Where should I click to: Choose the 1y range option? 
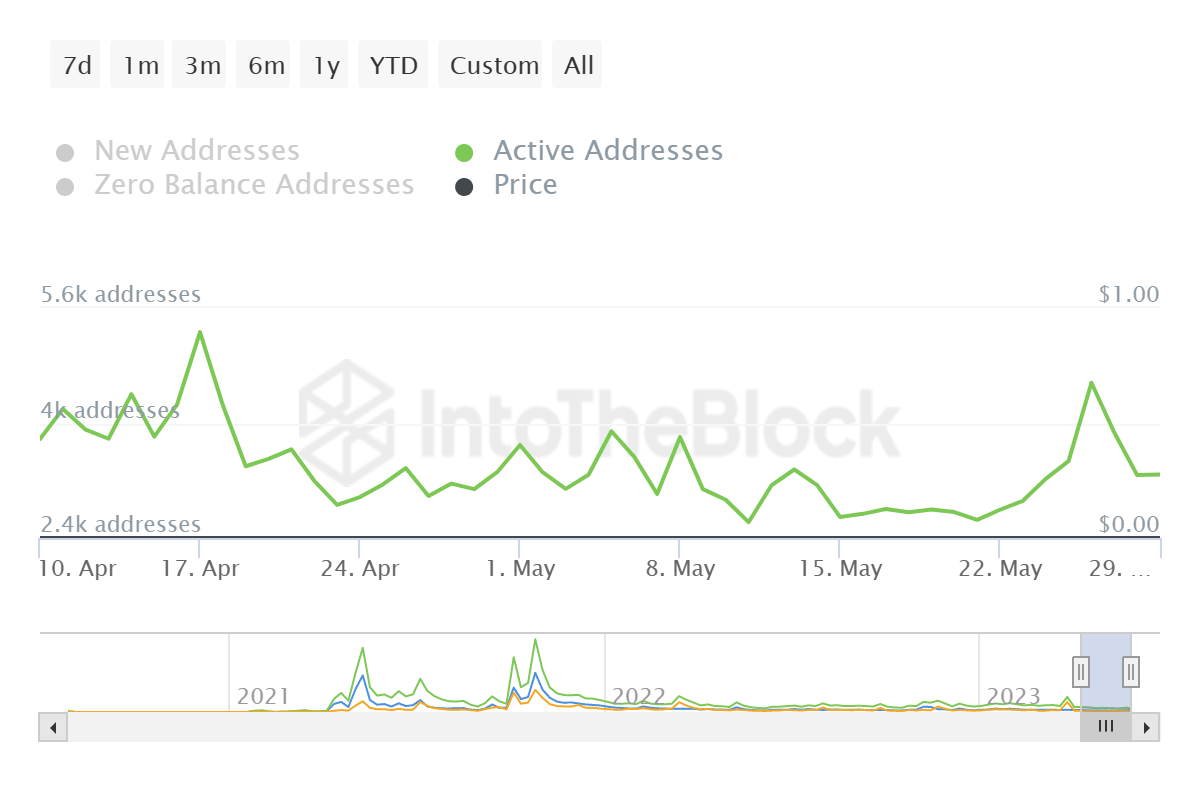(x=326, y=66)
